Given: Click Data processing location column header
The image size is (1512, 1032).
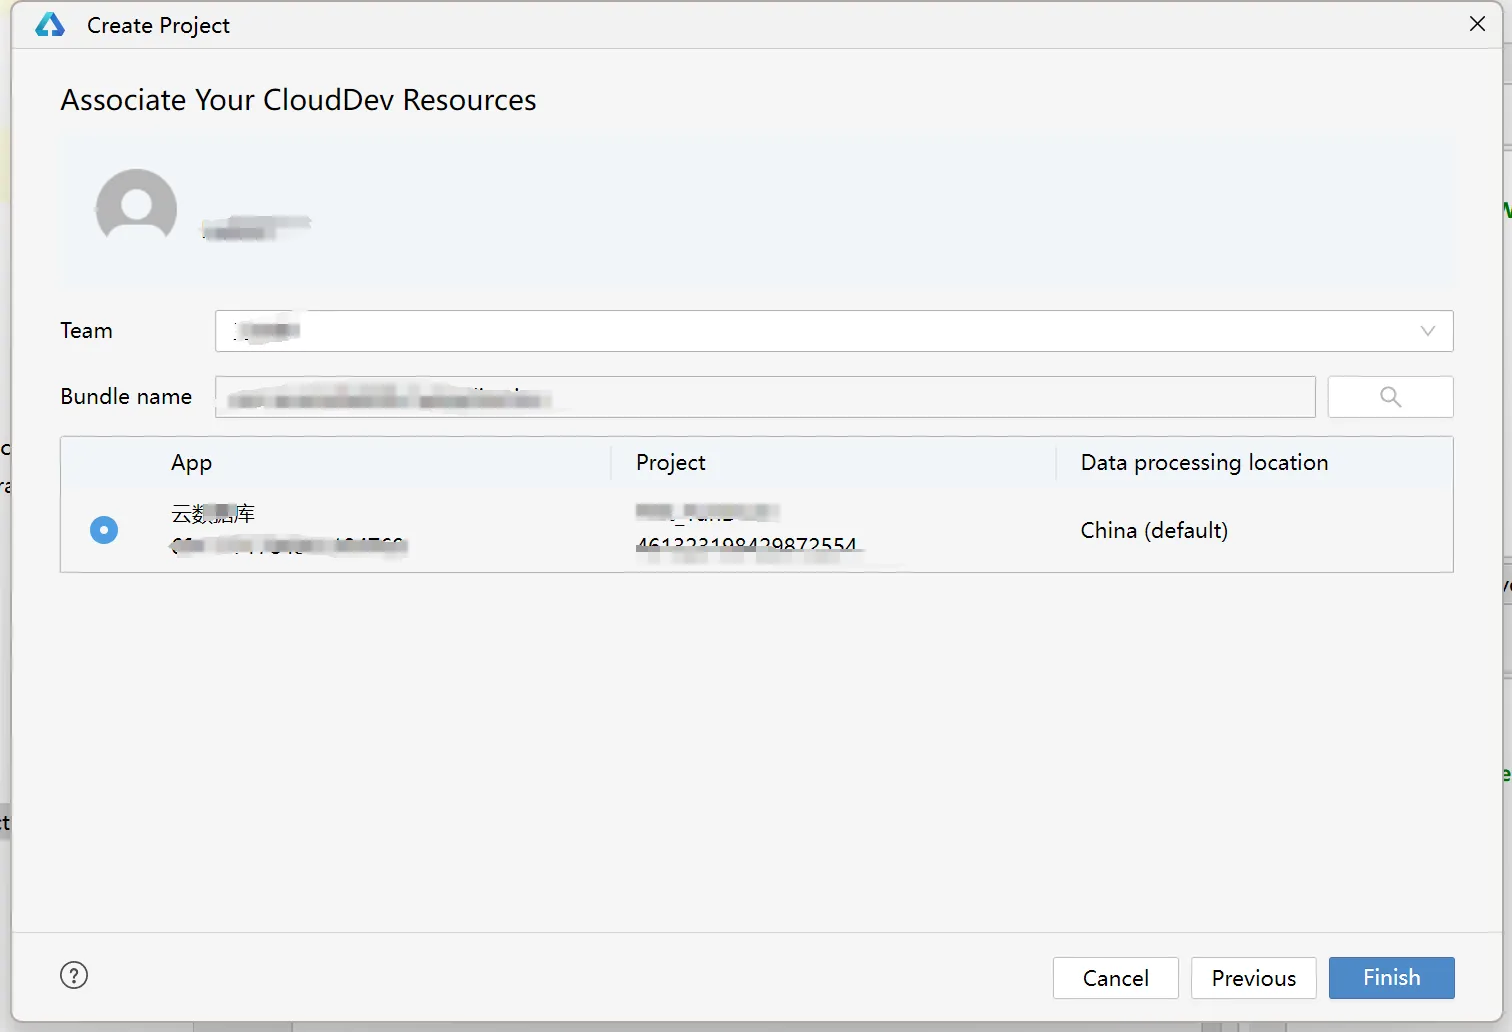Looking at the screenshot, I should coord(1204,462).
